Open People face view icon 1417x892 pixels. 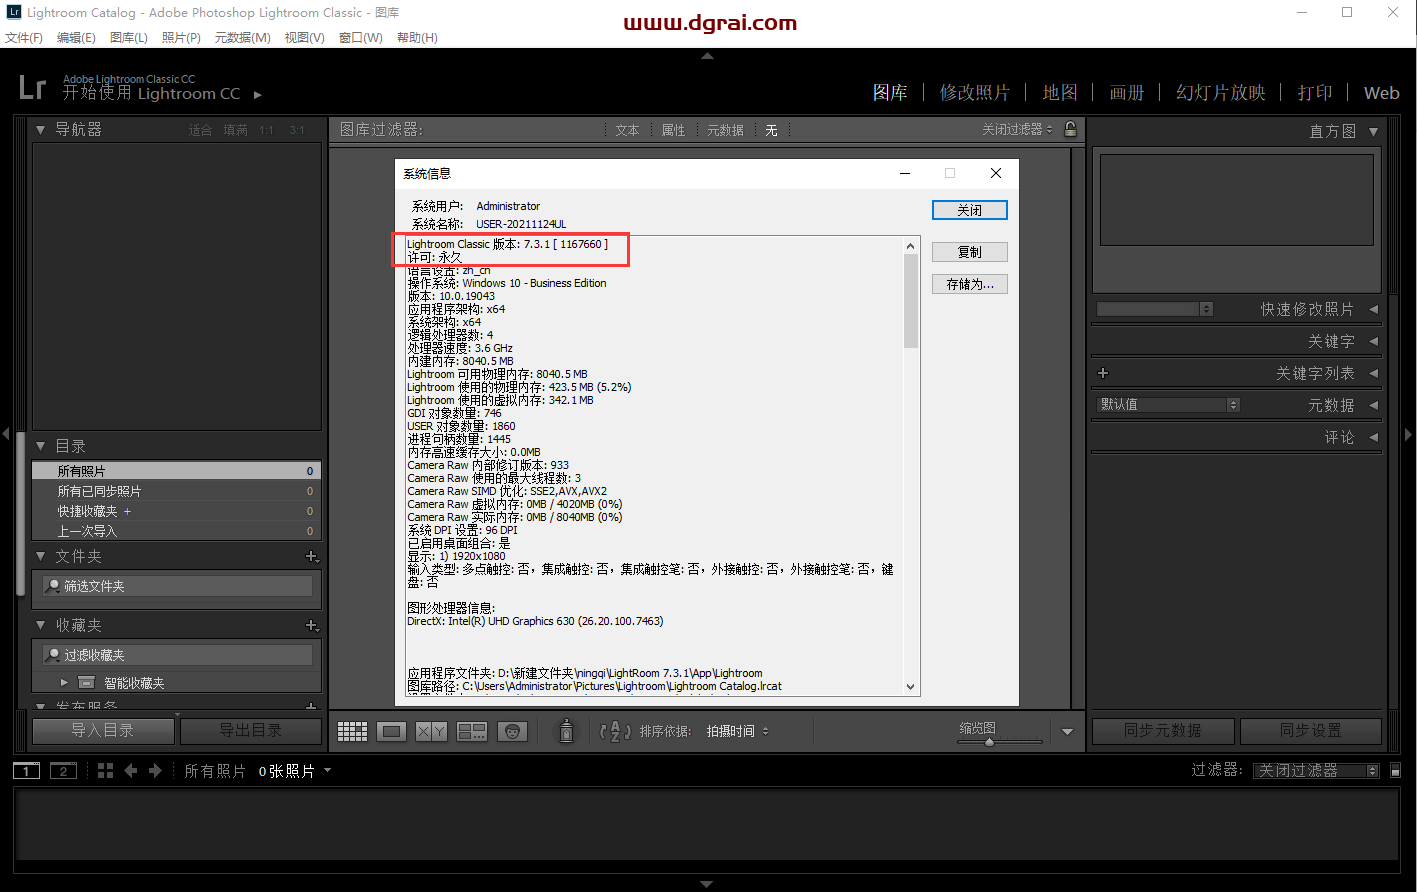point(513,732)
